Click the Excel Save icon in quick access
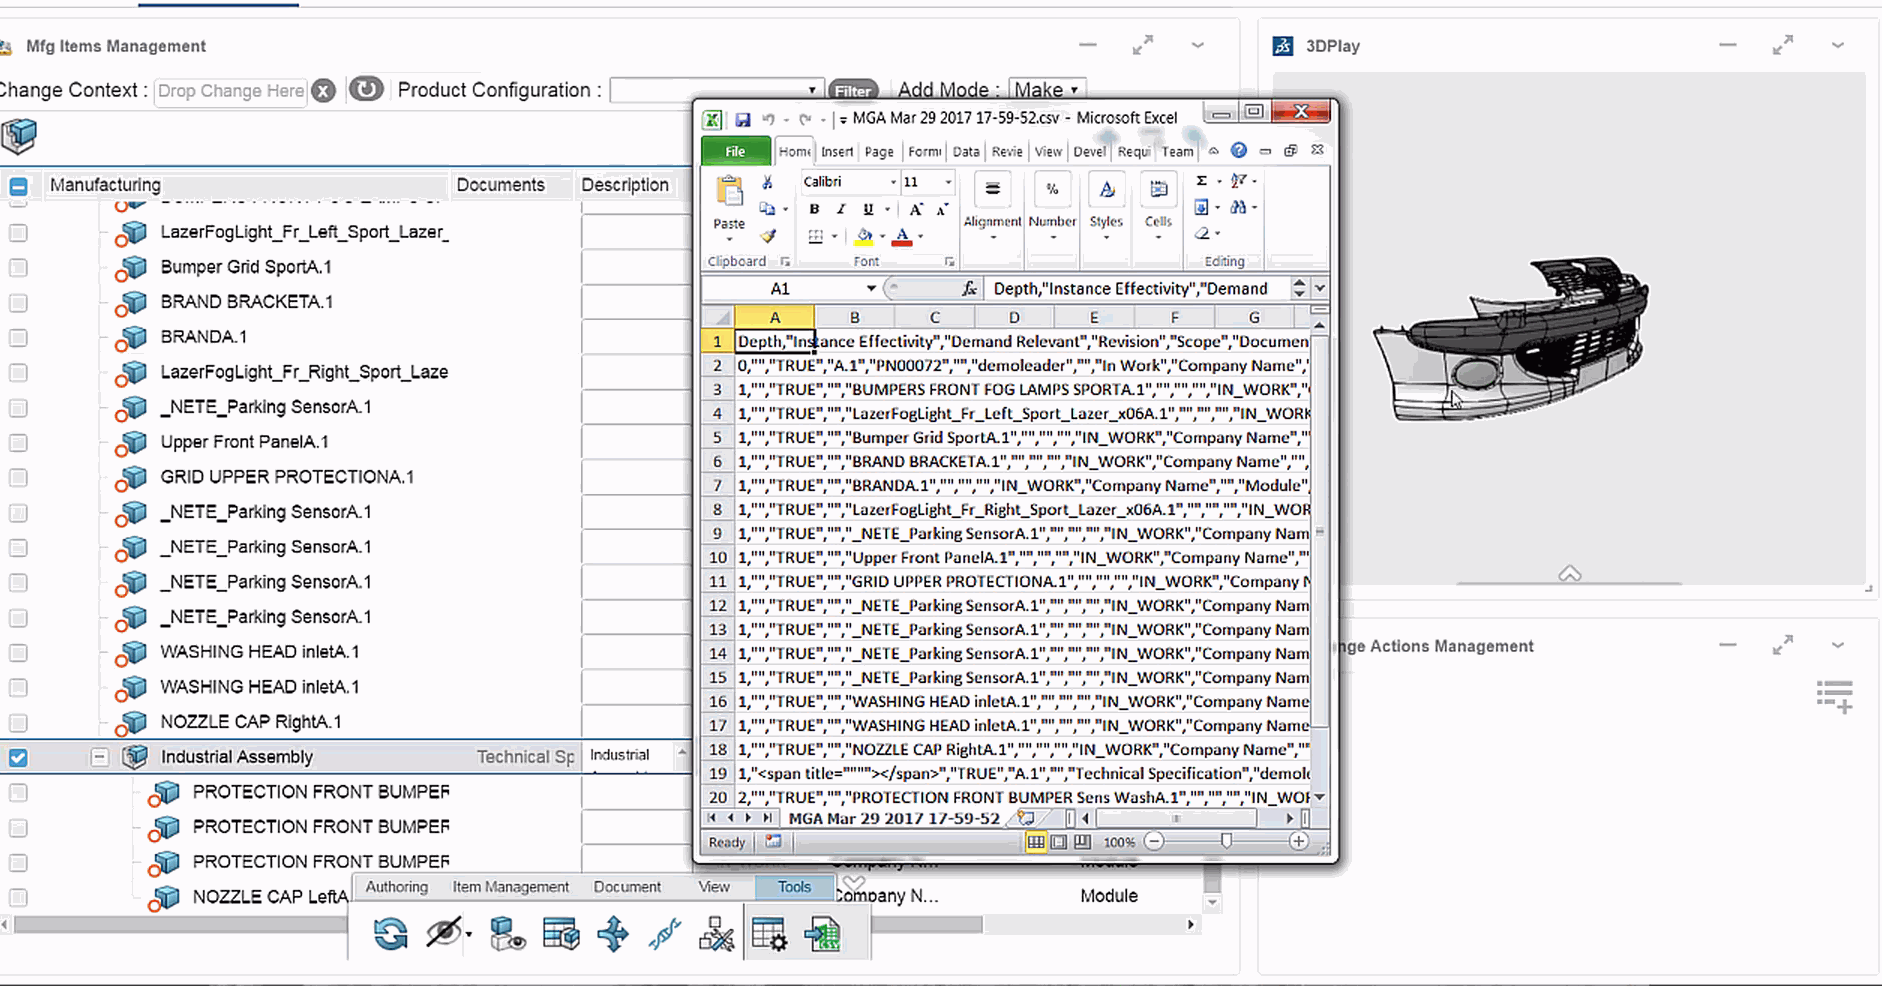Screen dimensions: 1882x986 (743, 119)
